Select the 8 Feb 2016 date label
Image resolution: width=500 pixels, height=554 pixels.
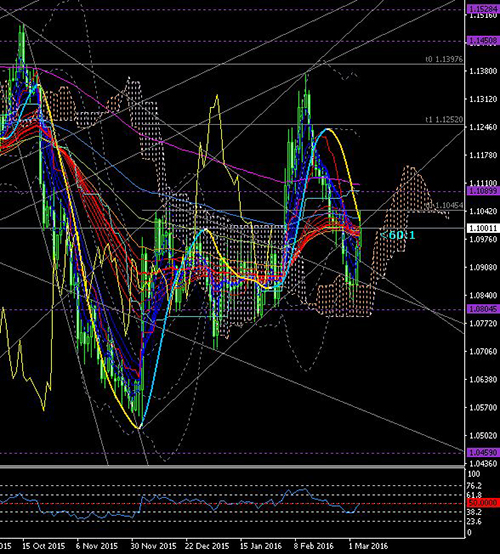pos(314,546)
